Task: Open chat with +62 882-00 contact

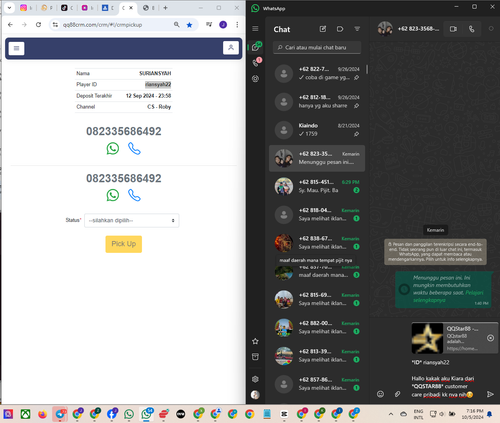Action: point(317,328)
